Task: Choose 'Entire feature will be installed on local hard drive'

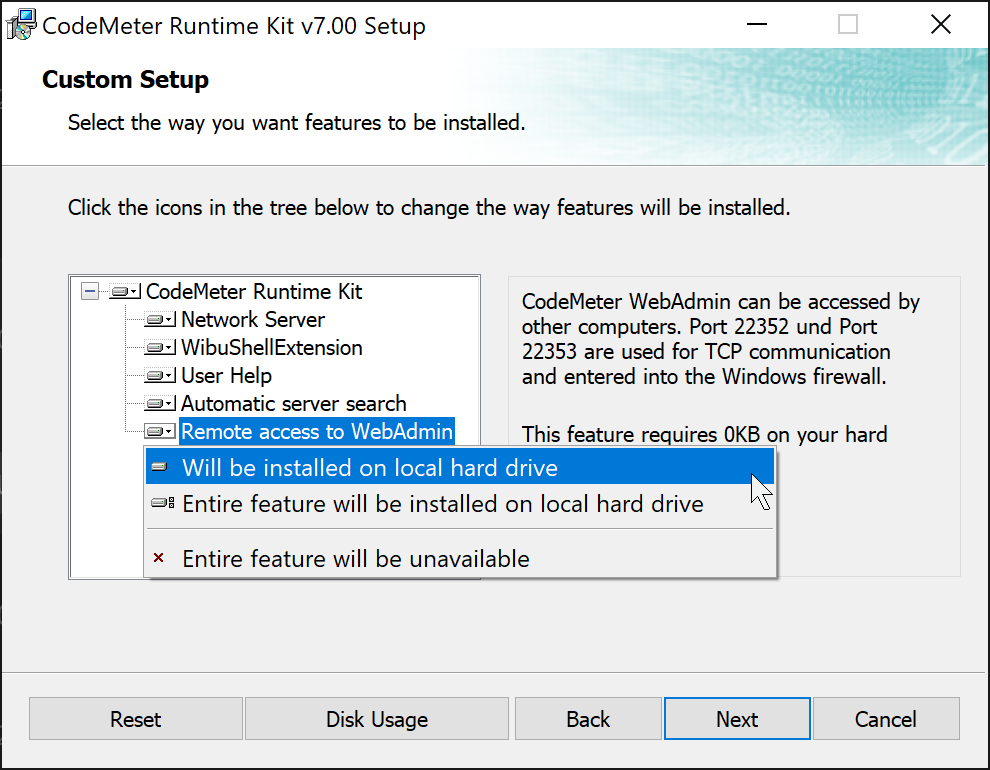Action: pyautogui.click(x=442, y=504)
